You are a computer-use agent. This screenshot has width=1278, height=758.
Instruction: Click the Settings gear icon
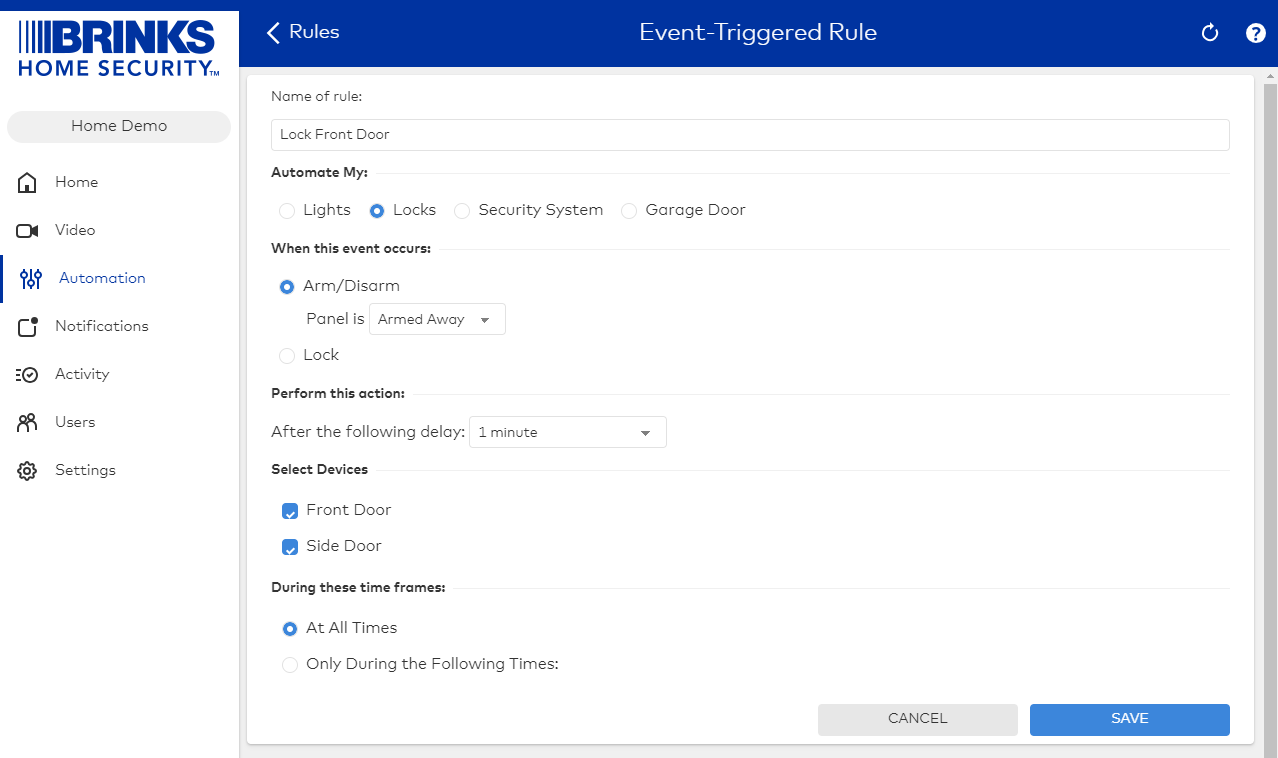pos(28,470)
